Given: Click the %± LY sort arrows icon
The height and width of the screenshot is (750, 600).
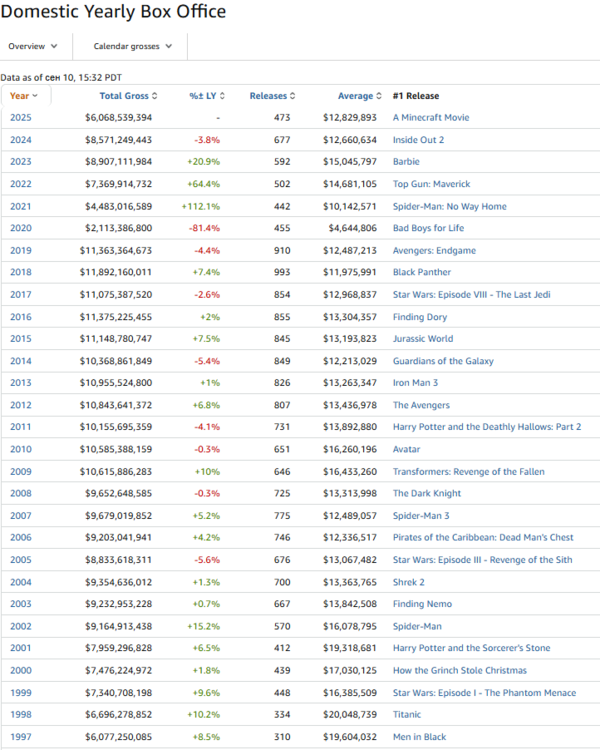Looking at the screenshot, I should pyautogui.click(x=221, y=96).
